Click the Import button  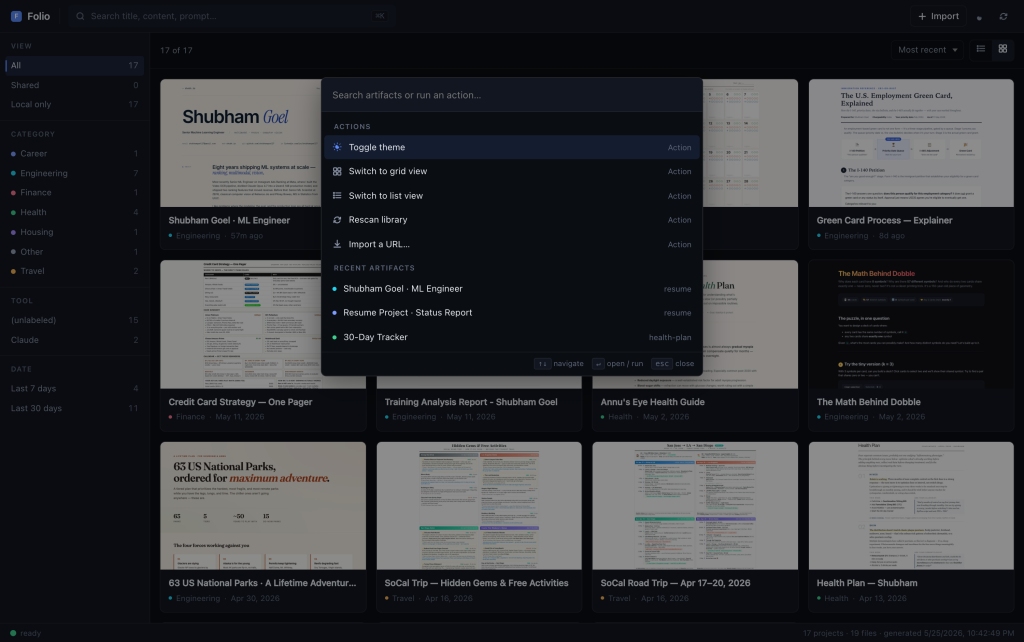(938, 16)
